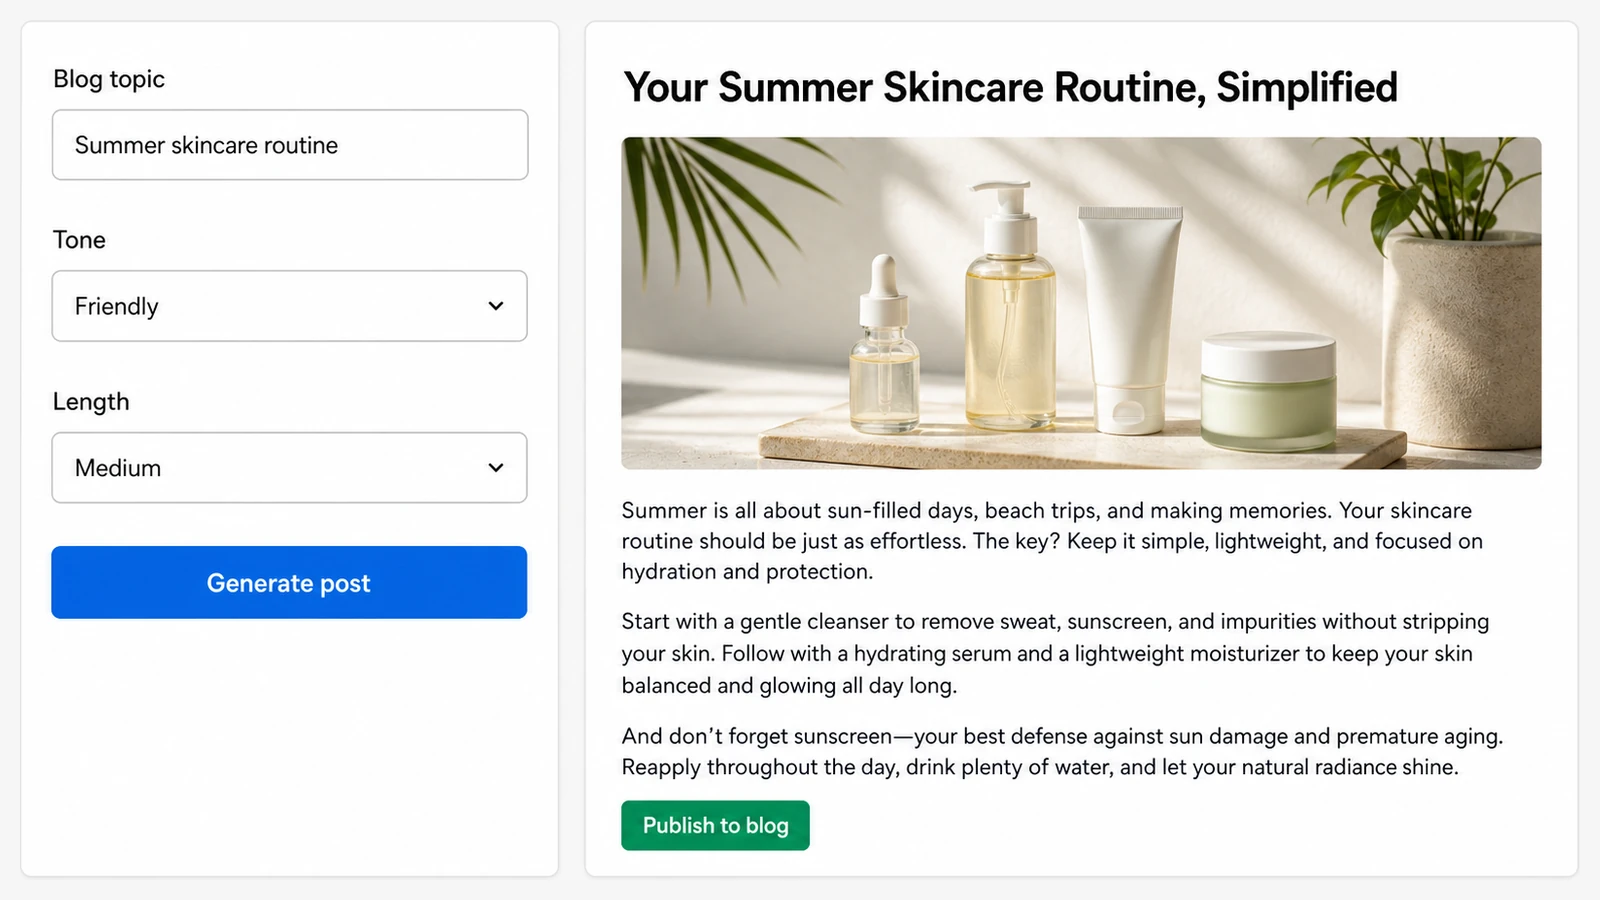Screen dimensions: 1600x900
Task: Open the Tone dropdown showing Friendly
Action: click(290, 306)
